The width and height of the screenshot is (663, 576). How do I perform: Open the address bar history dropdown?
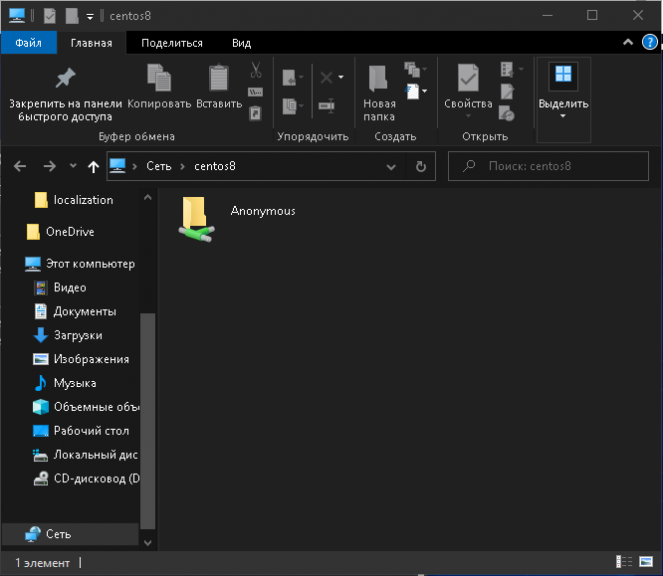(391, 167)
